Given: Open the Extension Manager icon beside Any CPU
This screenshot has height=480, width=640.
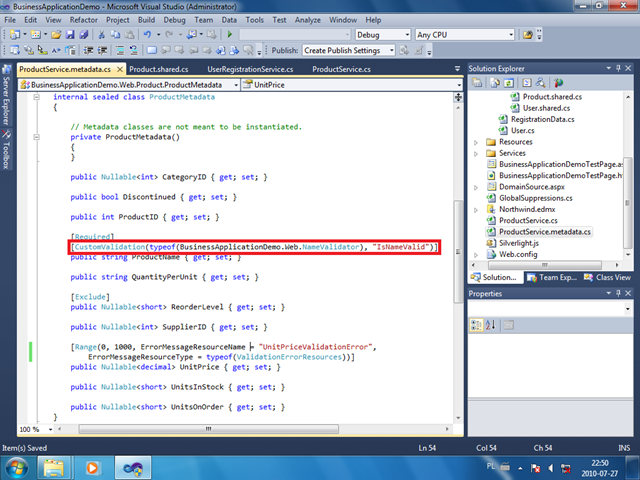Looking at the screenshot, I should 528,35.
